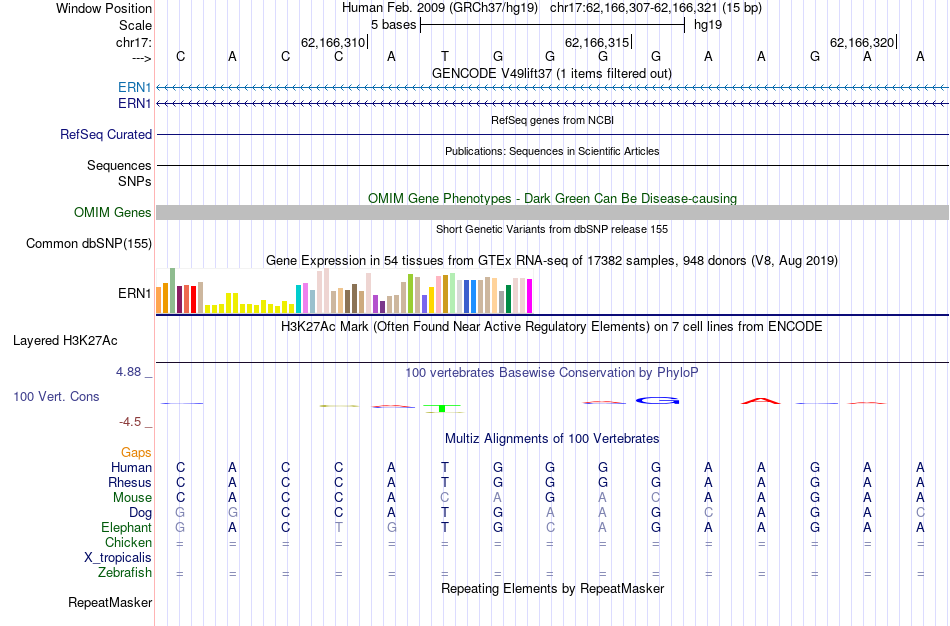Click the GTEx Gene Expression track title
950x626 pixels.
click(x=552, y=261)
